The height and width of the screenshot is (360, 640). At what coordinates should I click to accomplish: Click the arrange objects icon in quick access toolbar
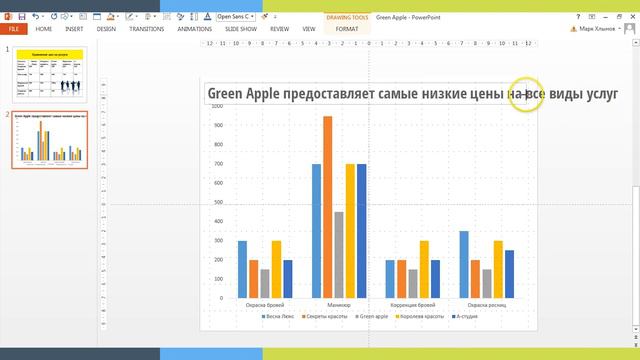pos(148,17)
